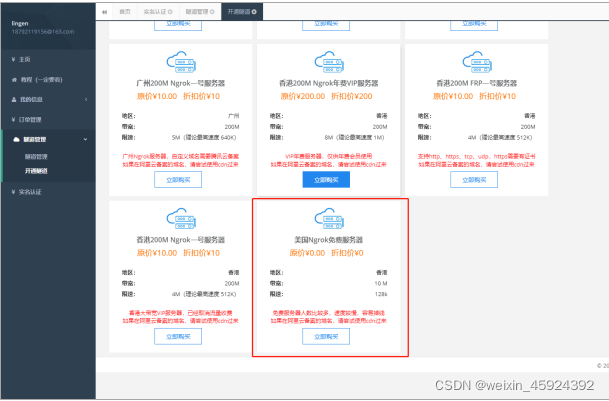Click cloud icon beside 隧道管理 sidebar menu
Viewport: 609px width, 401px height.
16,139
